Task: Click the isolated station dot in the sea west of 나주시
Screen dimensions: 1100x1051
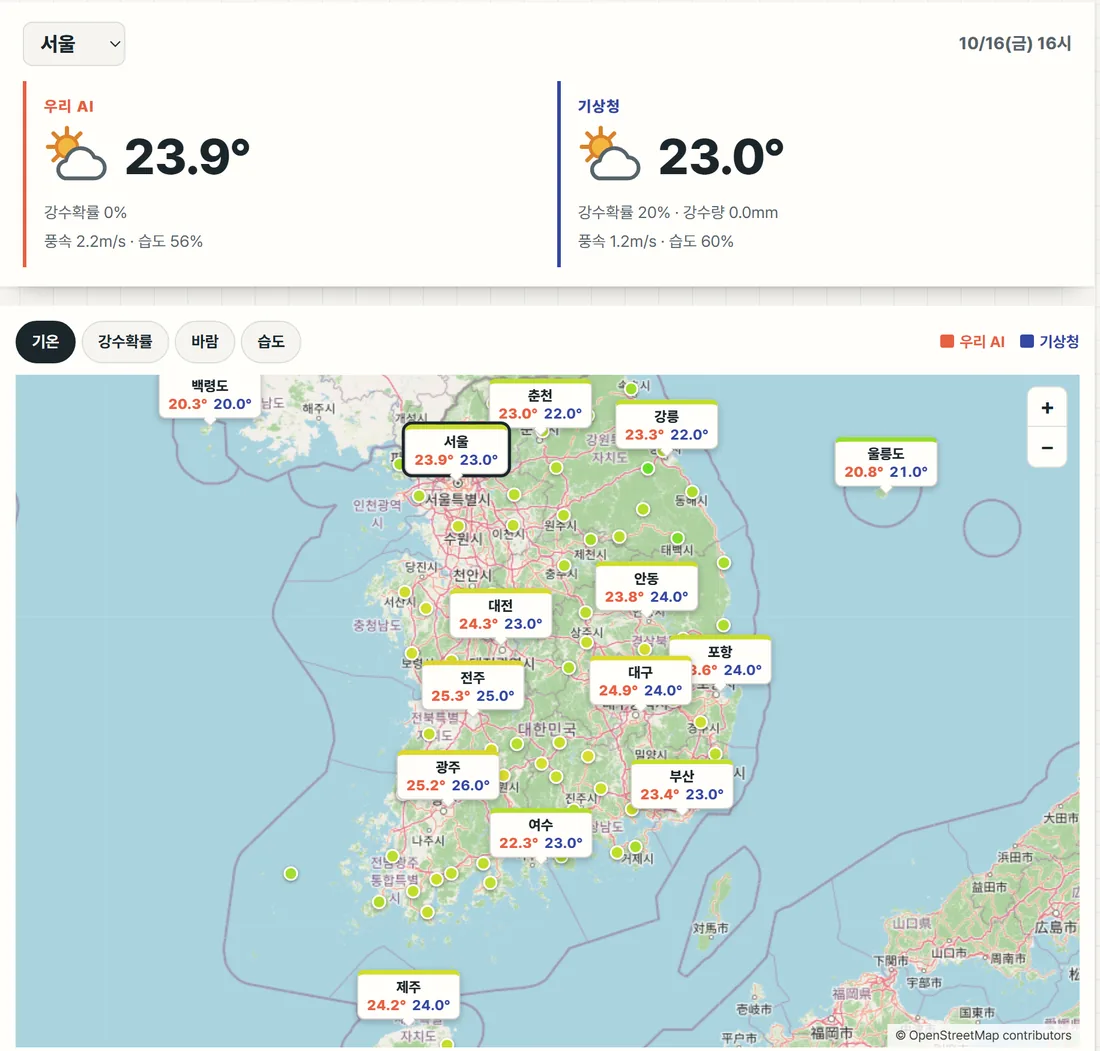Action: [x=290, y=873]
